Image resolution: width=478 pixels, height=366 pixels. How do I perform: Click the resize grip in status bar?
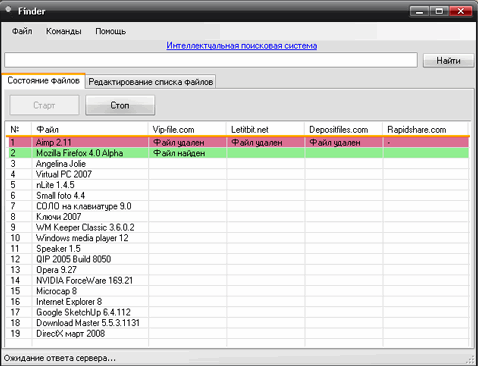(471, 359)
